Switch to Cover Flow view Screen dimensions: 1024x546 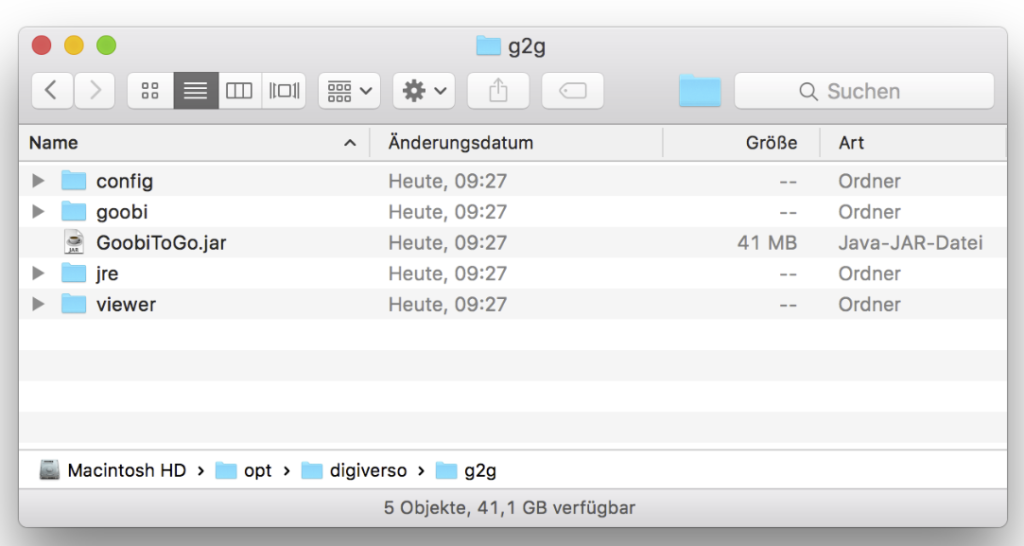pyautogui.click(x=283, y=91)
